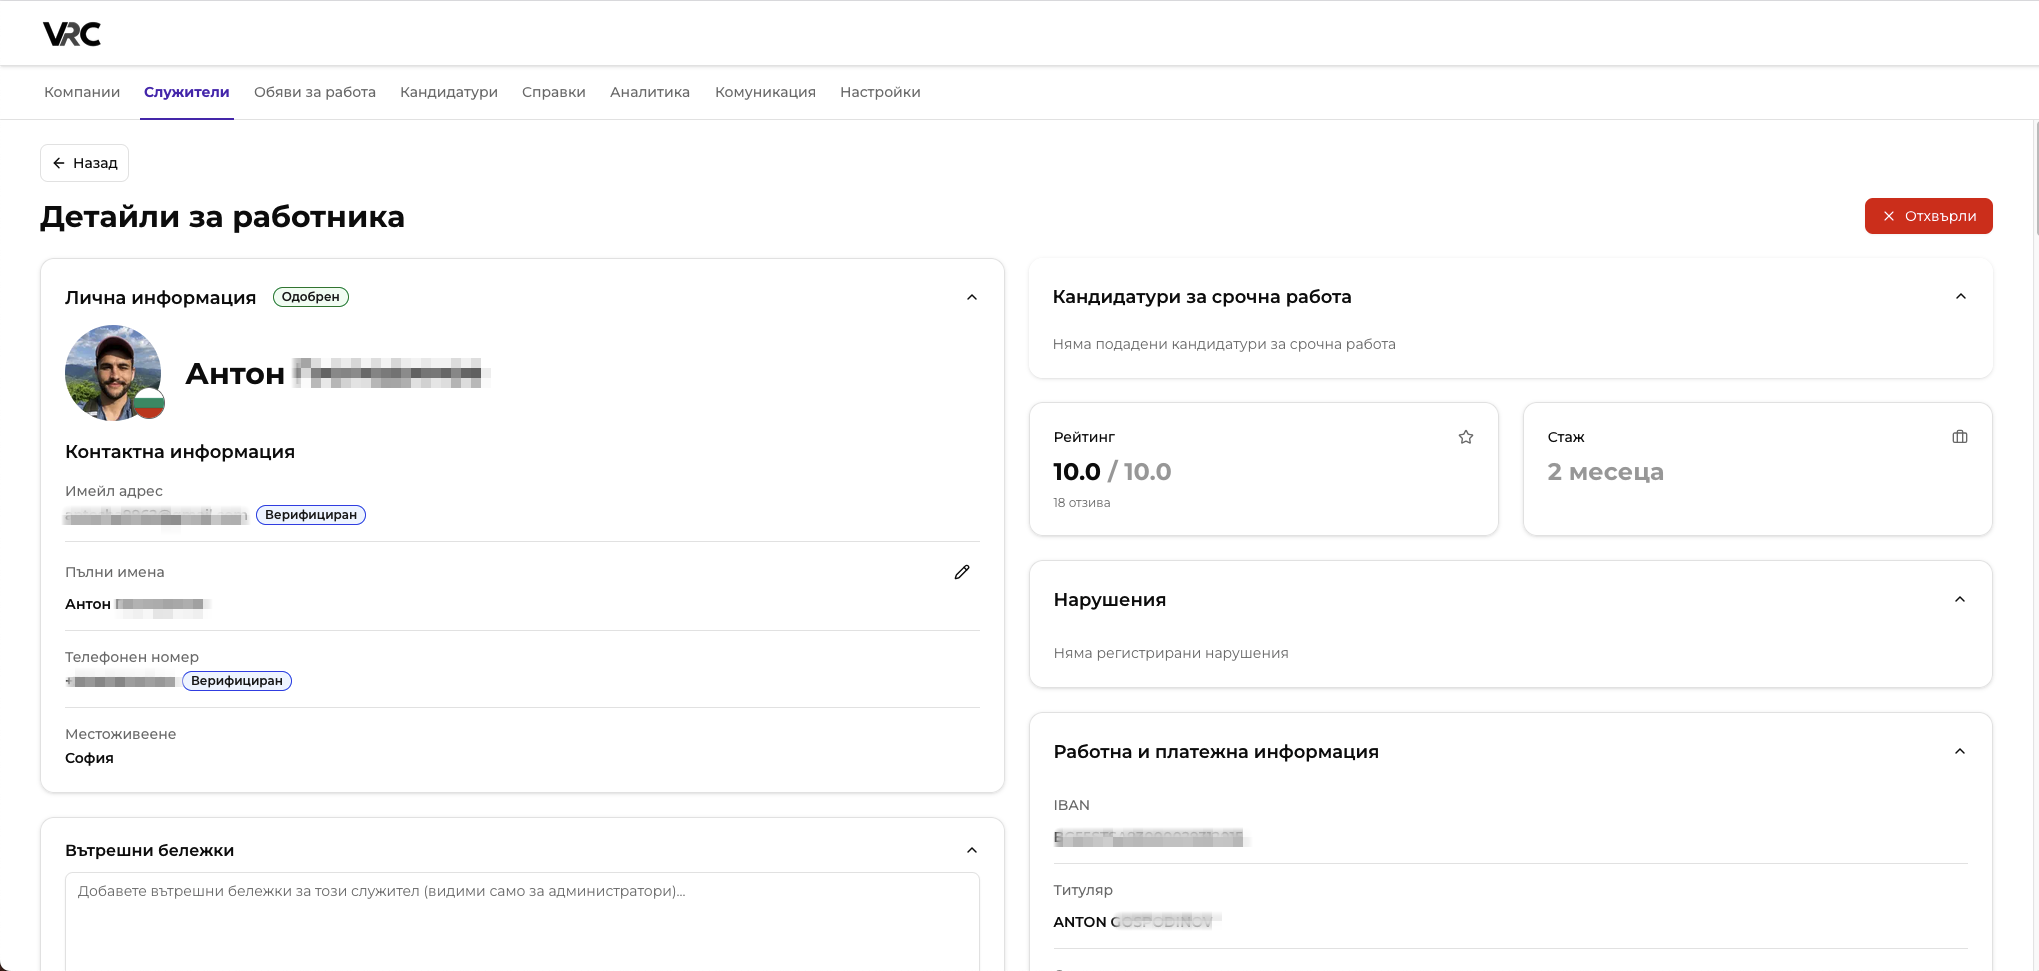Switch to the Компании tab
Image resolution: width=2039 pixels, height=971 pixels.
click(x=81, y=91)
